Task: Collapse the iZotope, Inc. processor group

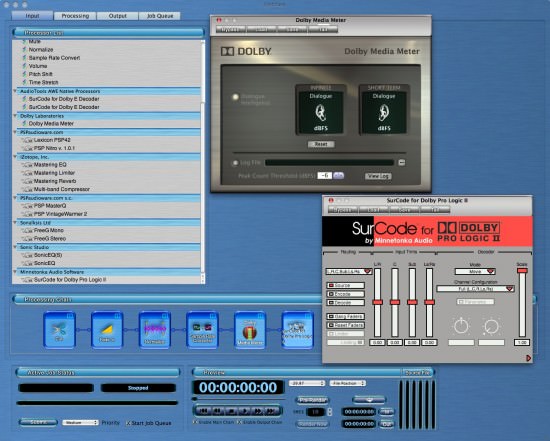Action: 15,157
